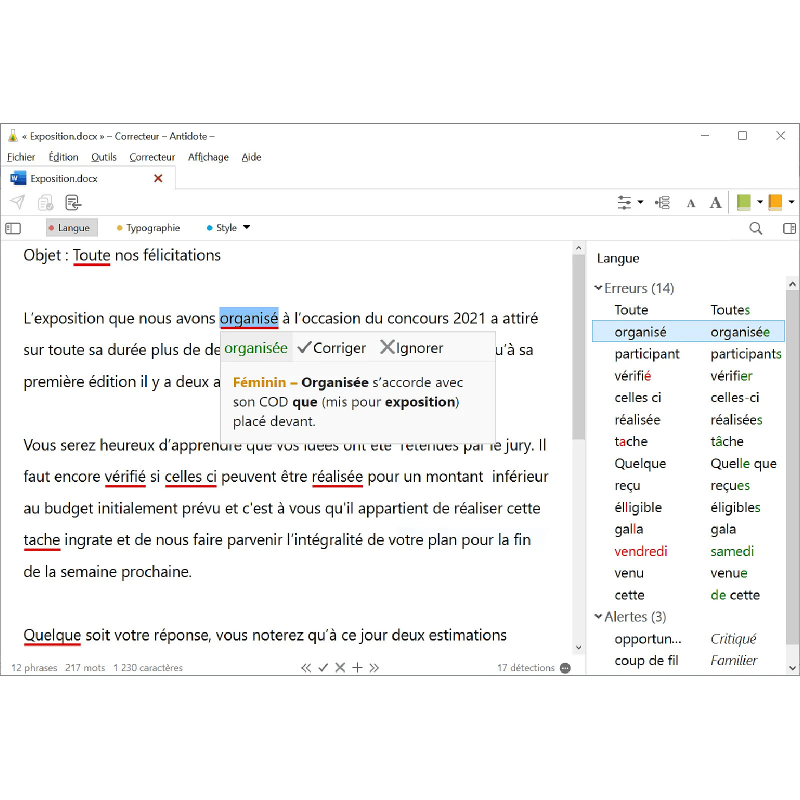Click the orange guides book icon
The width and height of the screenshot is (800, 800).
tap(775, 203)
